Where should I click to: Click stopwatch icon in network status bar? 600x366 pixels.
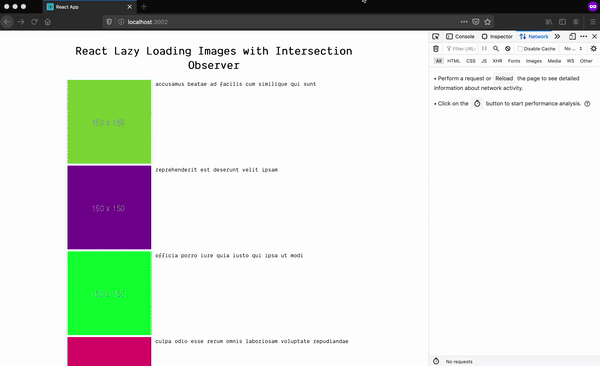436,361
